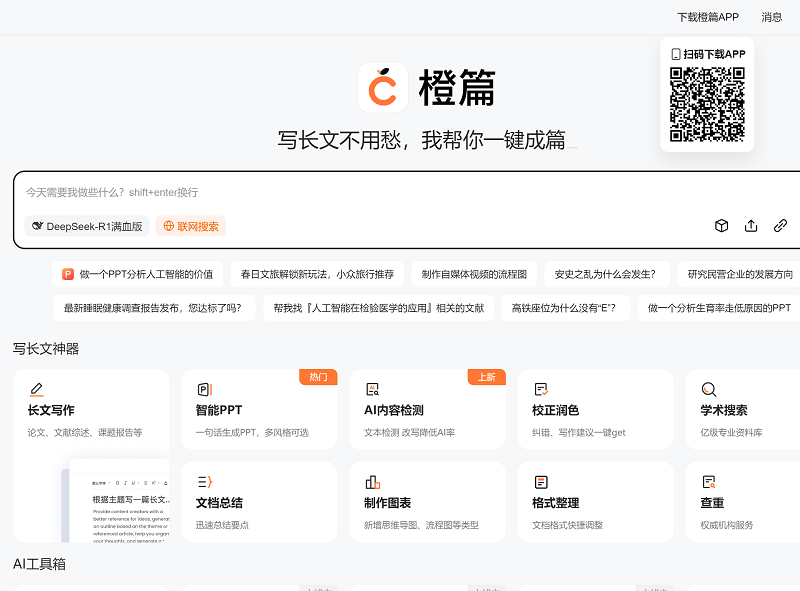Click the AI detection icon on AI内容检测 card
The image size is (800, 591).
click(372, 389)
